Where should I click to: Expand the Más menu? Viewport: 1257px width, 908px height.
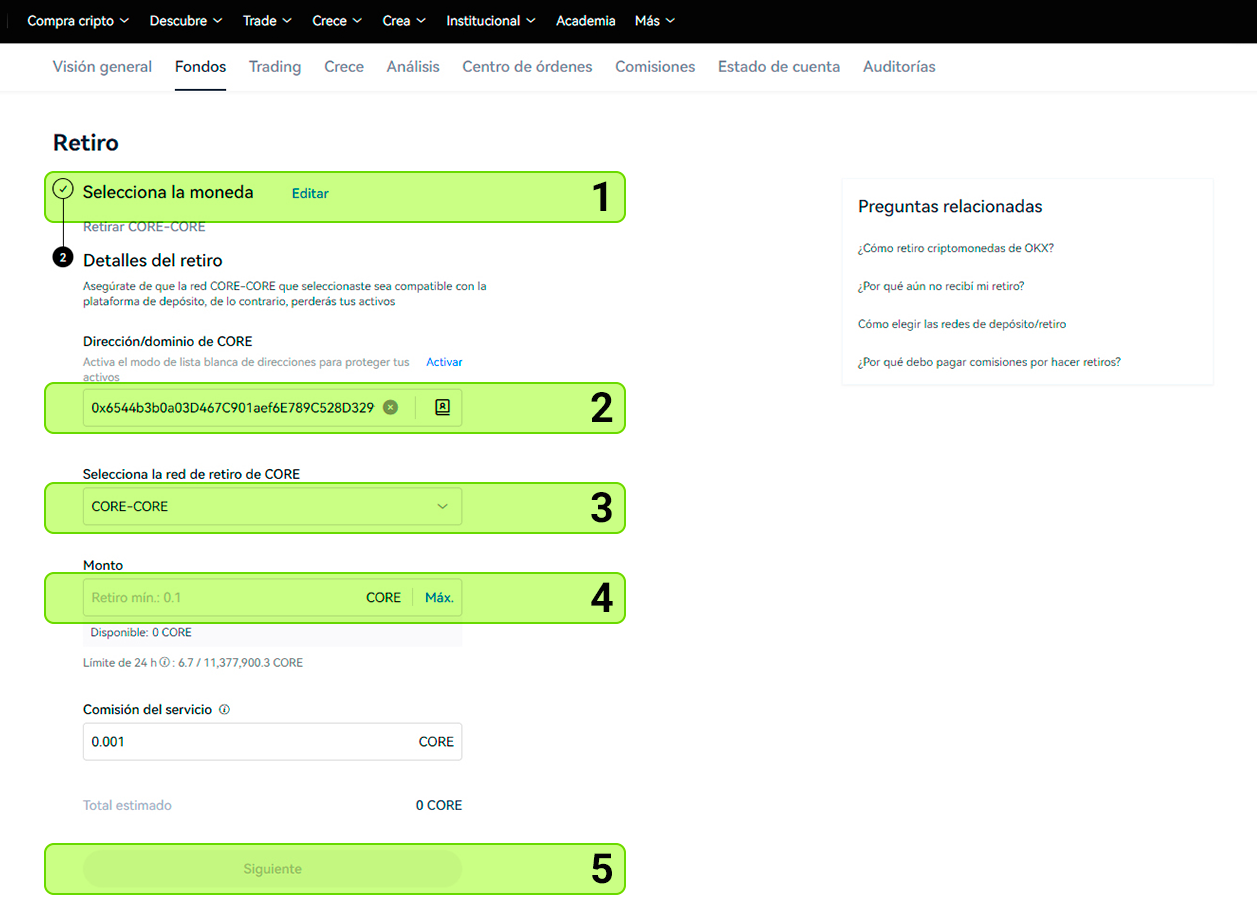(x=655, y=21)
